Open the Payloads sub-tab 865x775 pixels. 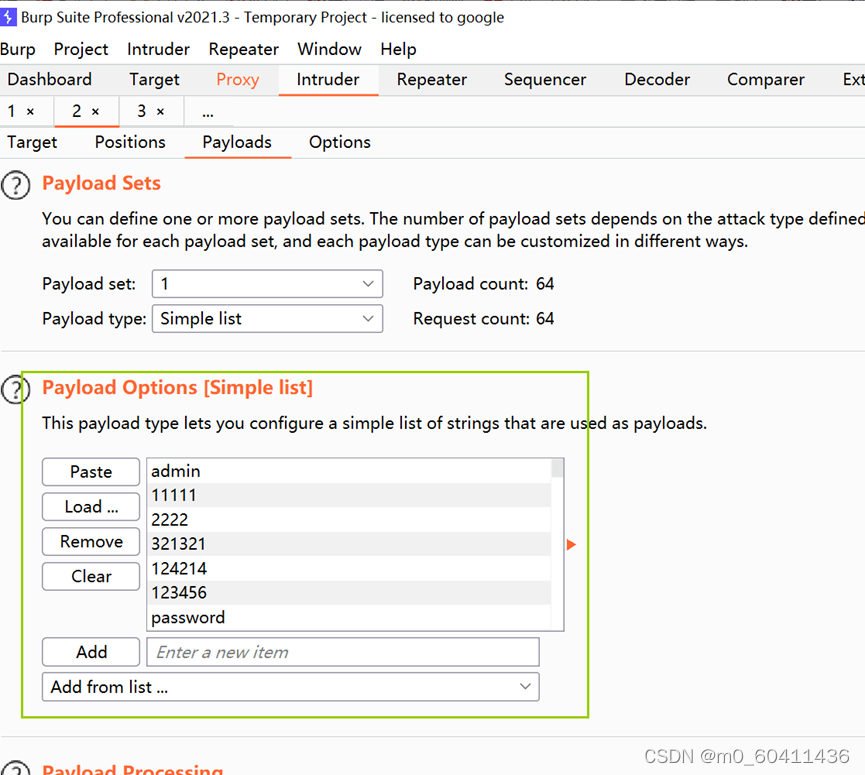237,142
